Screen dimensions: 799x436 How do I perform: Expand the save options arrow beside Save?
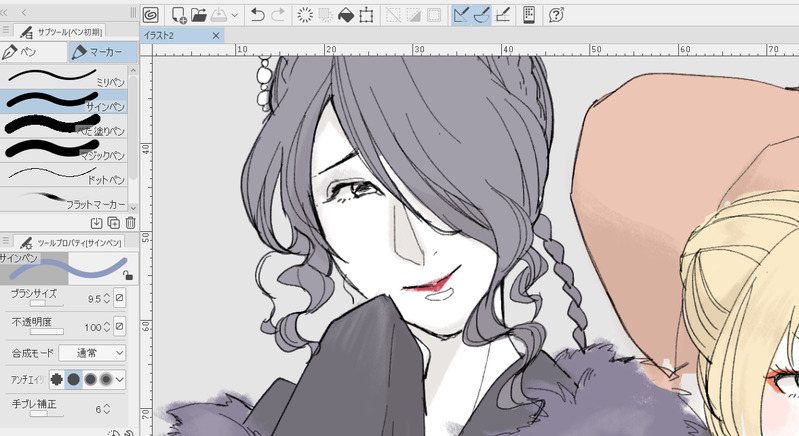234,15
